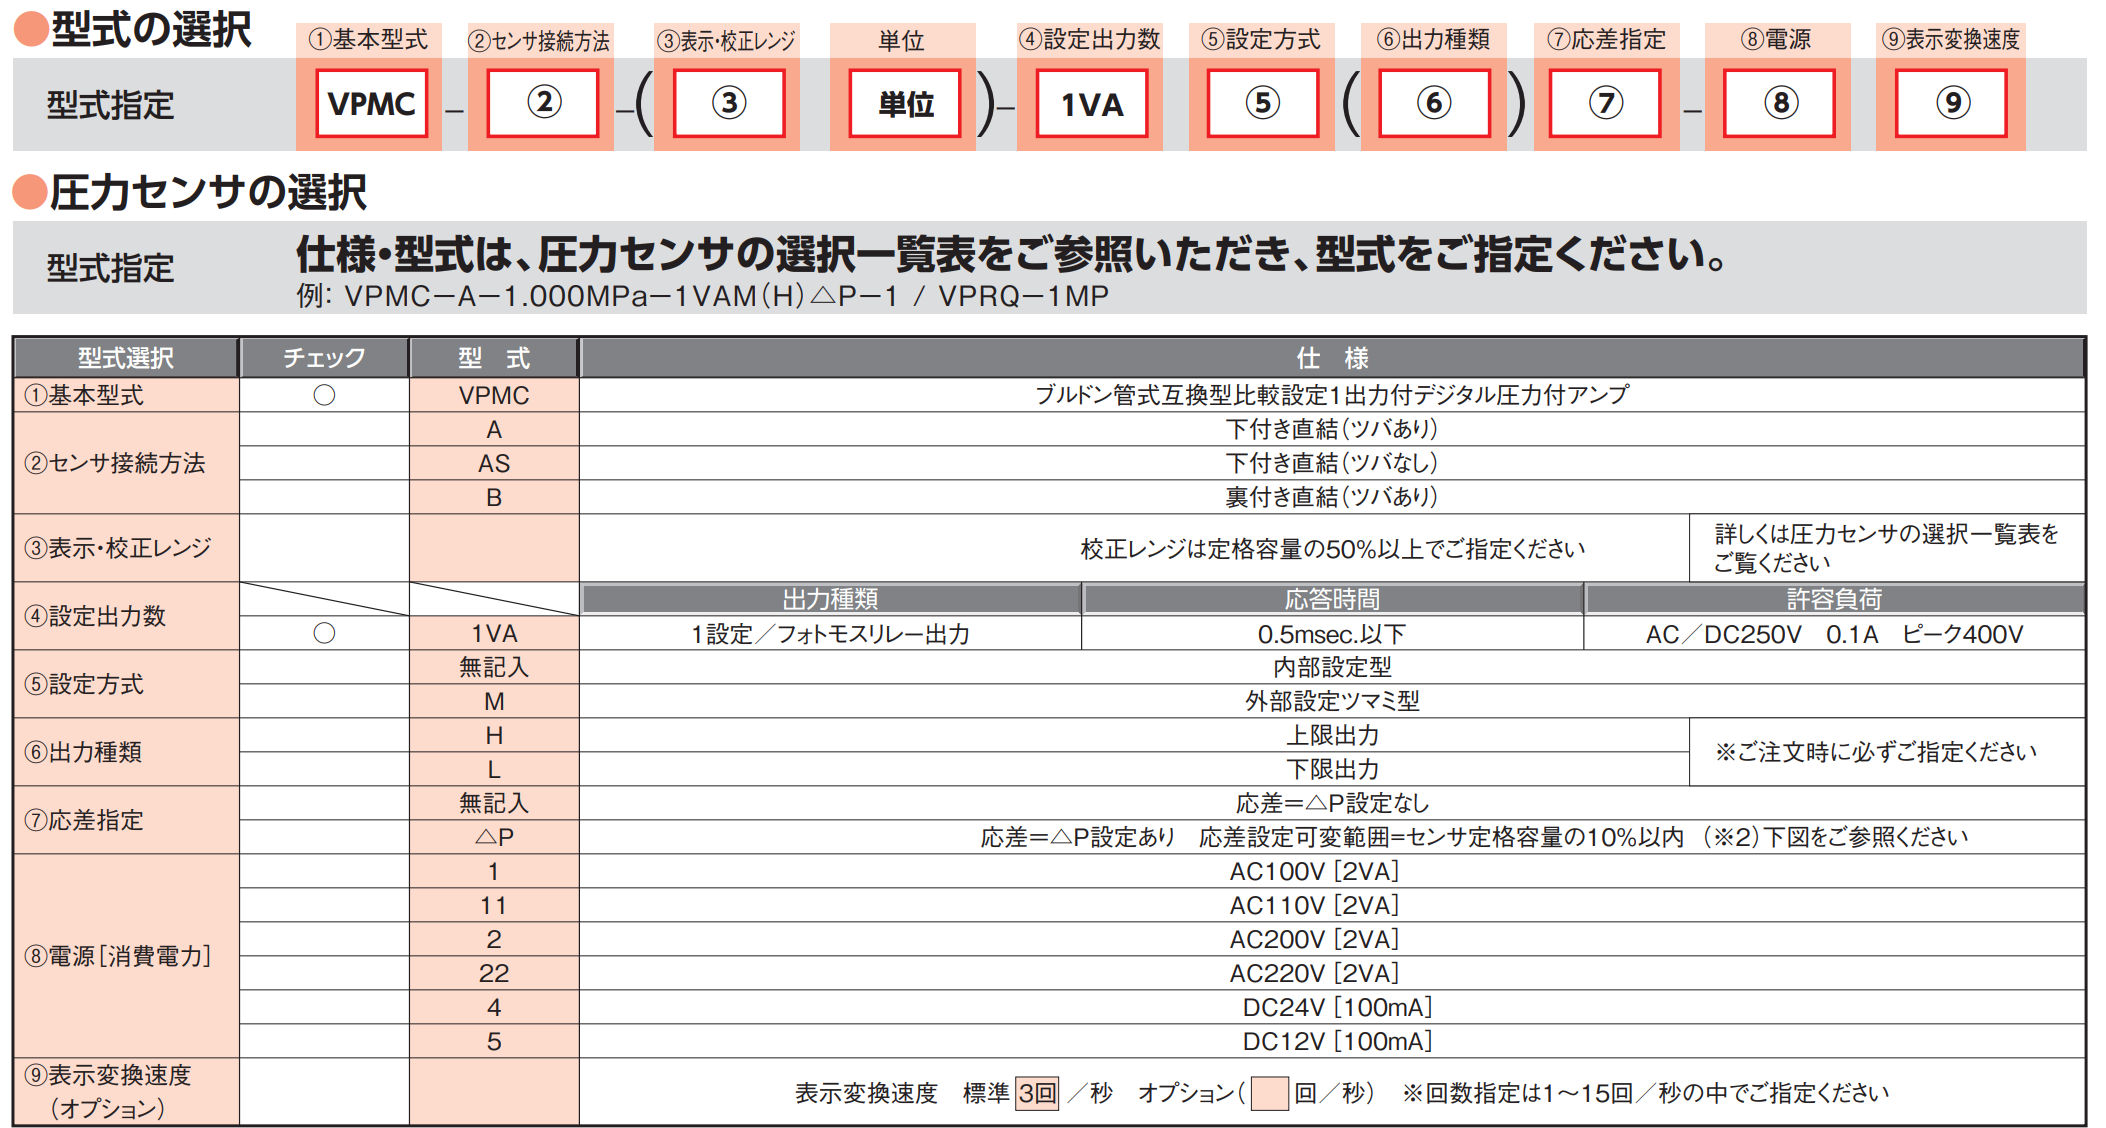Click box ⑤ for the setting method
Image resolution: width=2106 pixels, height=1128 pixels.
[x=1263, y=103]
